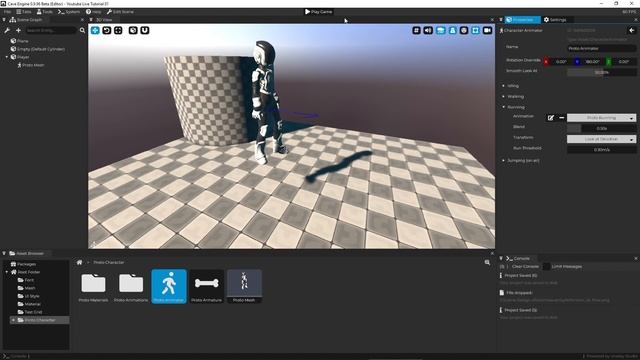Collapse the Player entity tree arrow
Screen dimensions: 640x360
pyautogui.click(x=7, y=57)
